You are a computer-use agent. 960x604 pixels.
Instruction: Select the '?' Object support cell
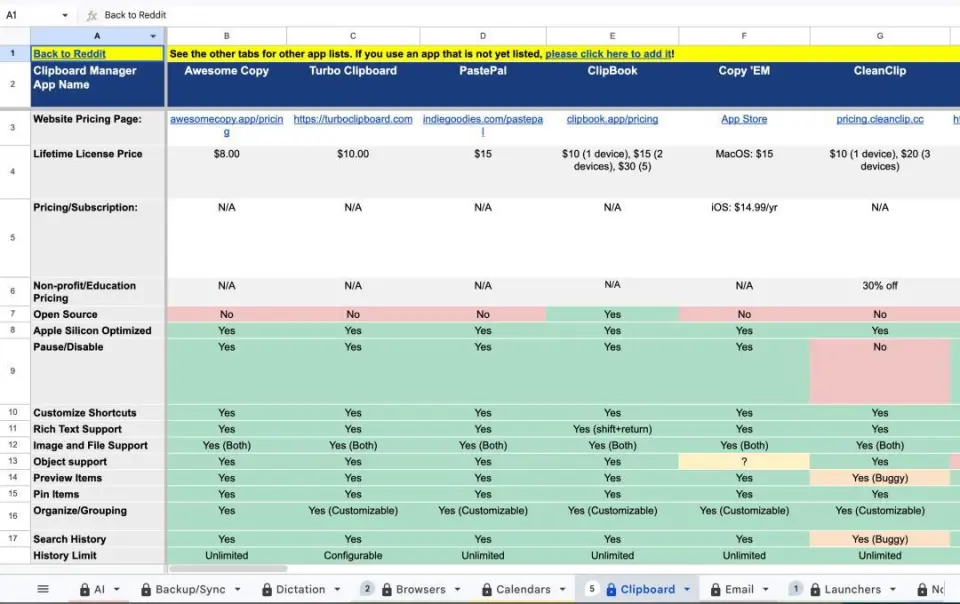click(x=744, y=461)
